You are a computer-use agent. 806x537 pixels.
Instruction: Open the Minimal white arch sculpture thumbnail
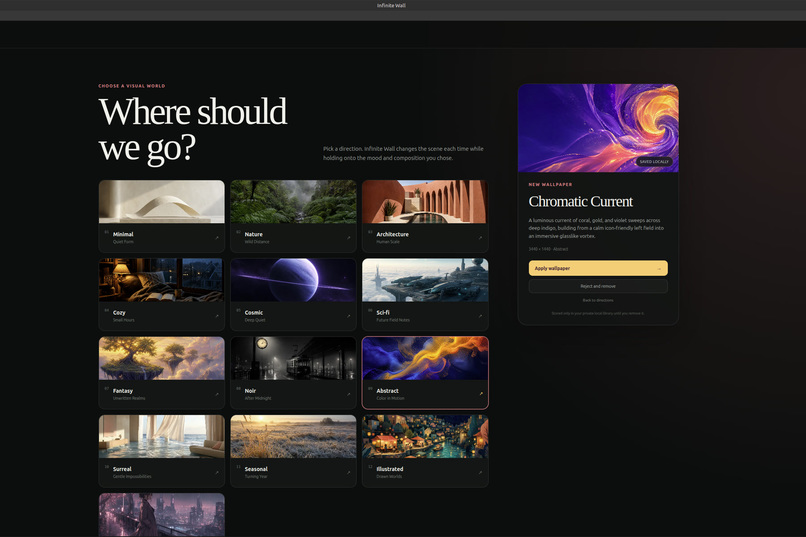click(x=161, y=201)
